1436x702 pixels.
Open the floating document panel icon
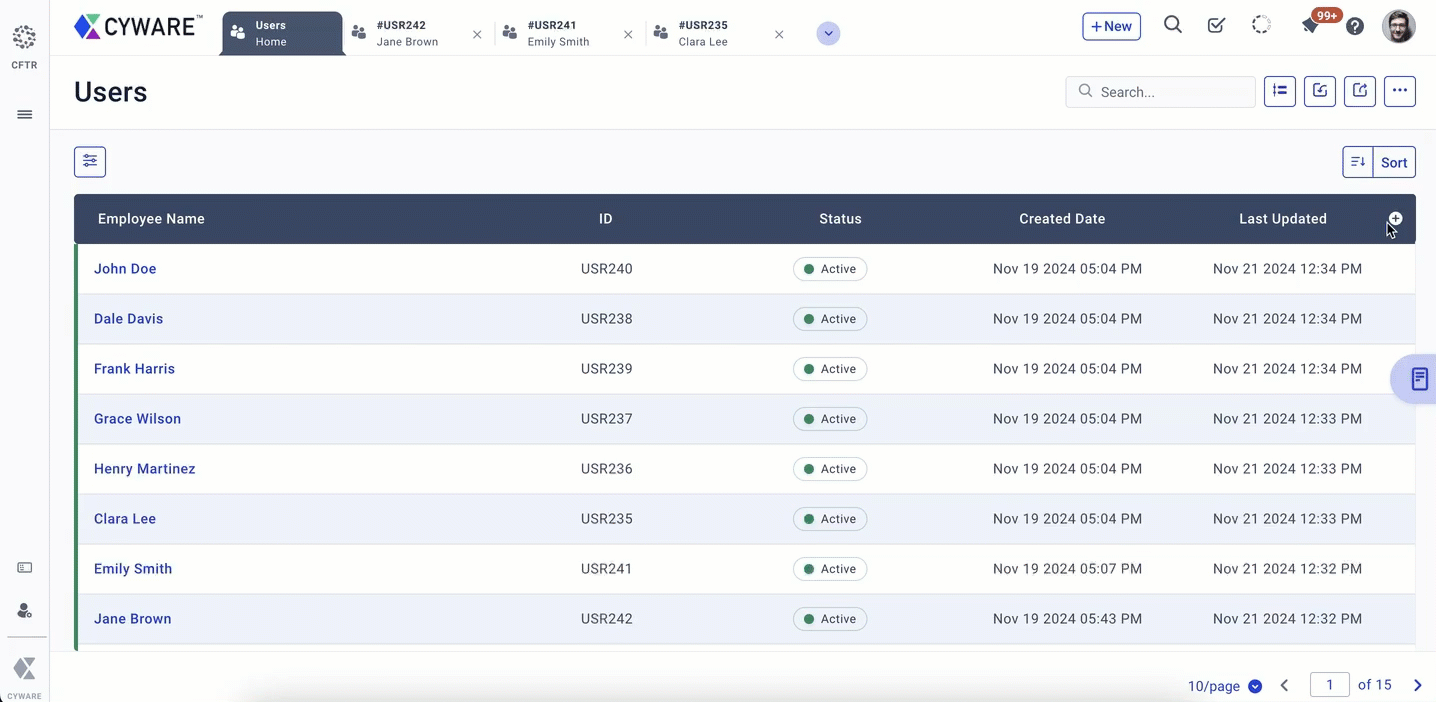1419,379
